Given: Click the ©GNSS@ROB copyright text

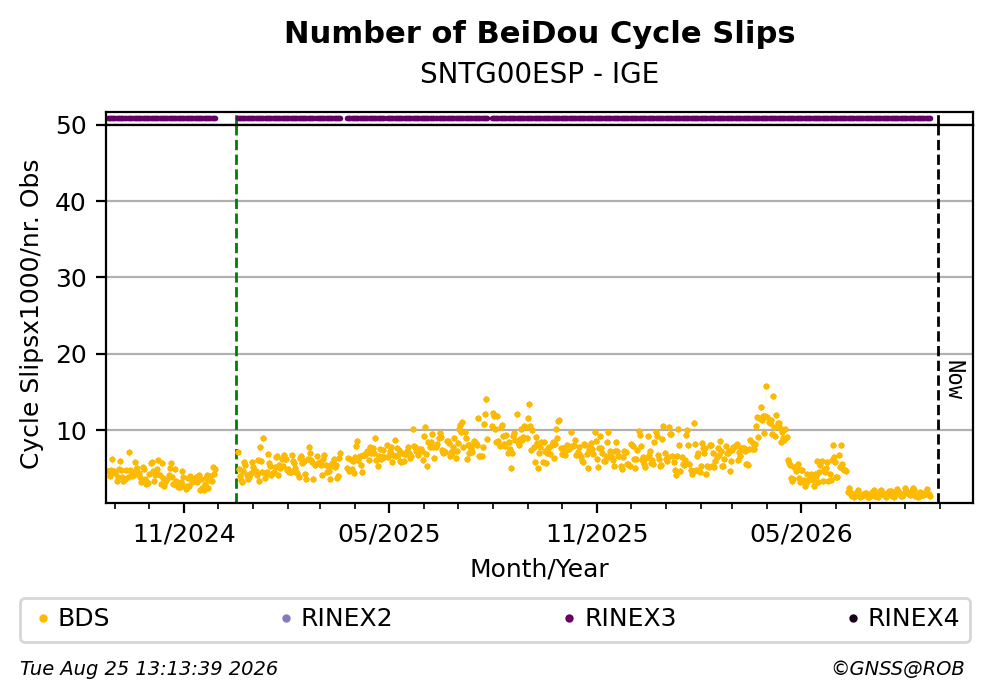Looking at the screenshot, I should pyautogui.click(x=898, y=669).
